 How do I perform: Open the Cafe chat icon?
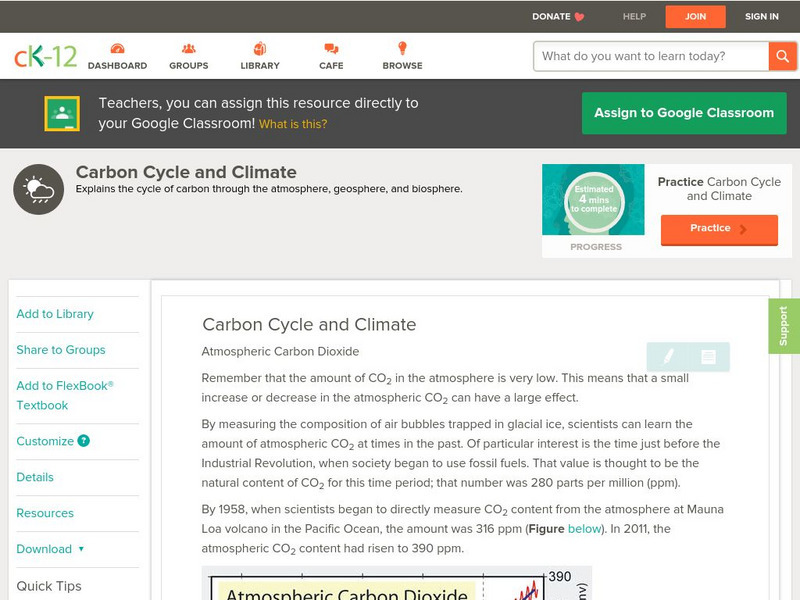[x=331, y=49]
